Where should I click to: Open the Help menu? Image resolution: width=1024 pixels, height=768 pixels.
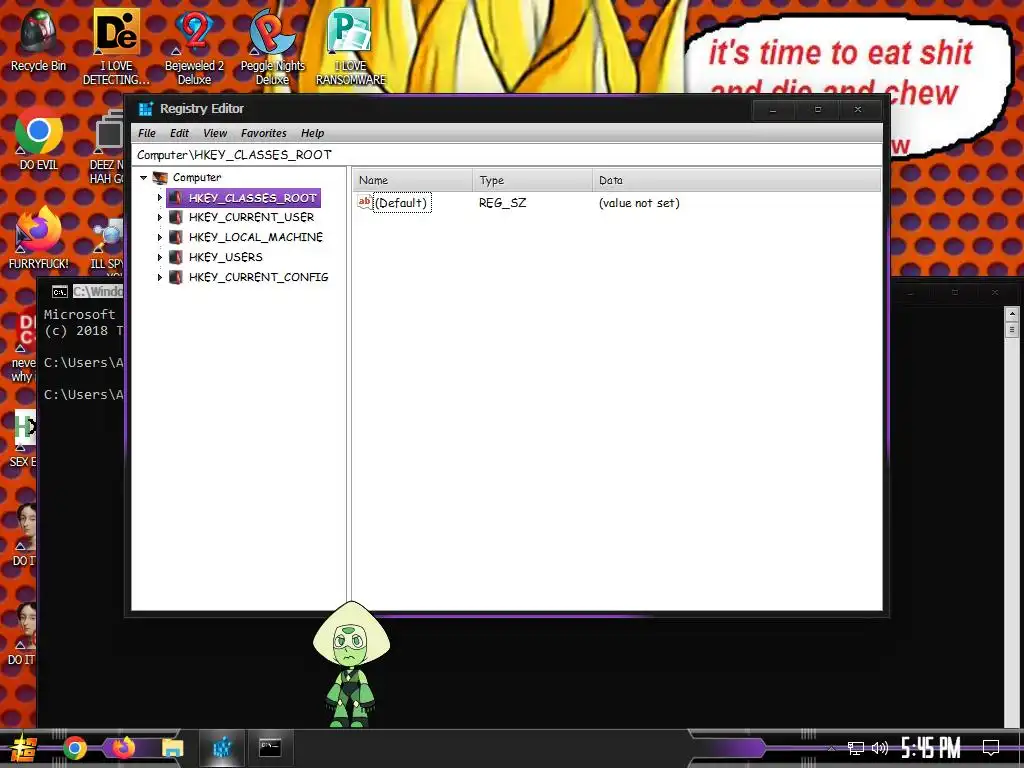(313, 133)
